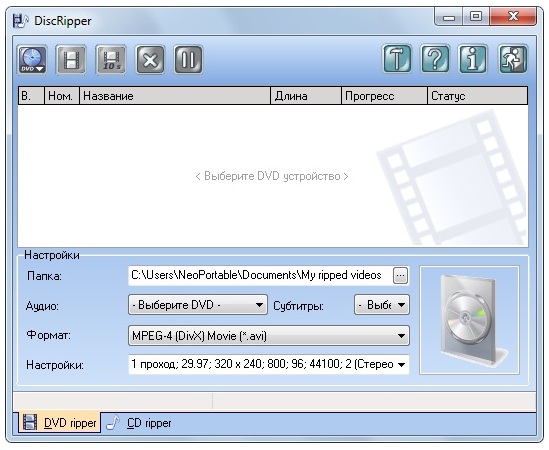Image resolution: width=549 pixels, height=450 pixels.
Task: Open the Аудио dropdown
Action: click(198, 305)
